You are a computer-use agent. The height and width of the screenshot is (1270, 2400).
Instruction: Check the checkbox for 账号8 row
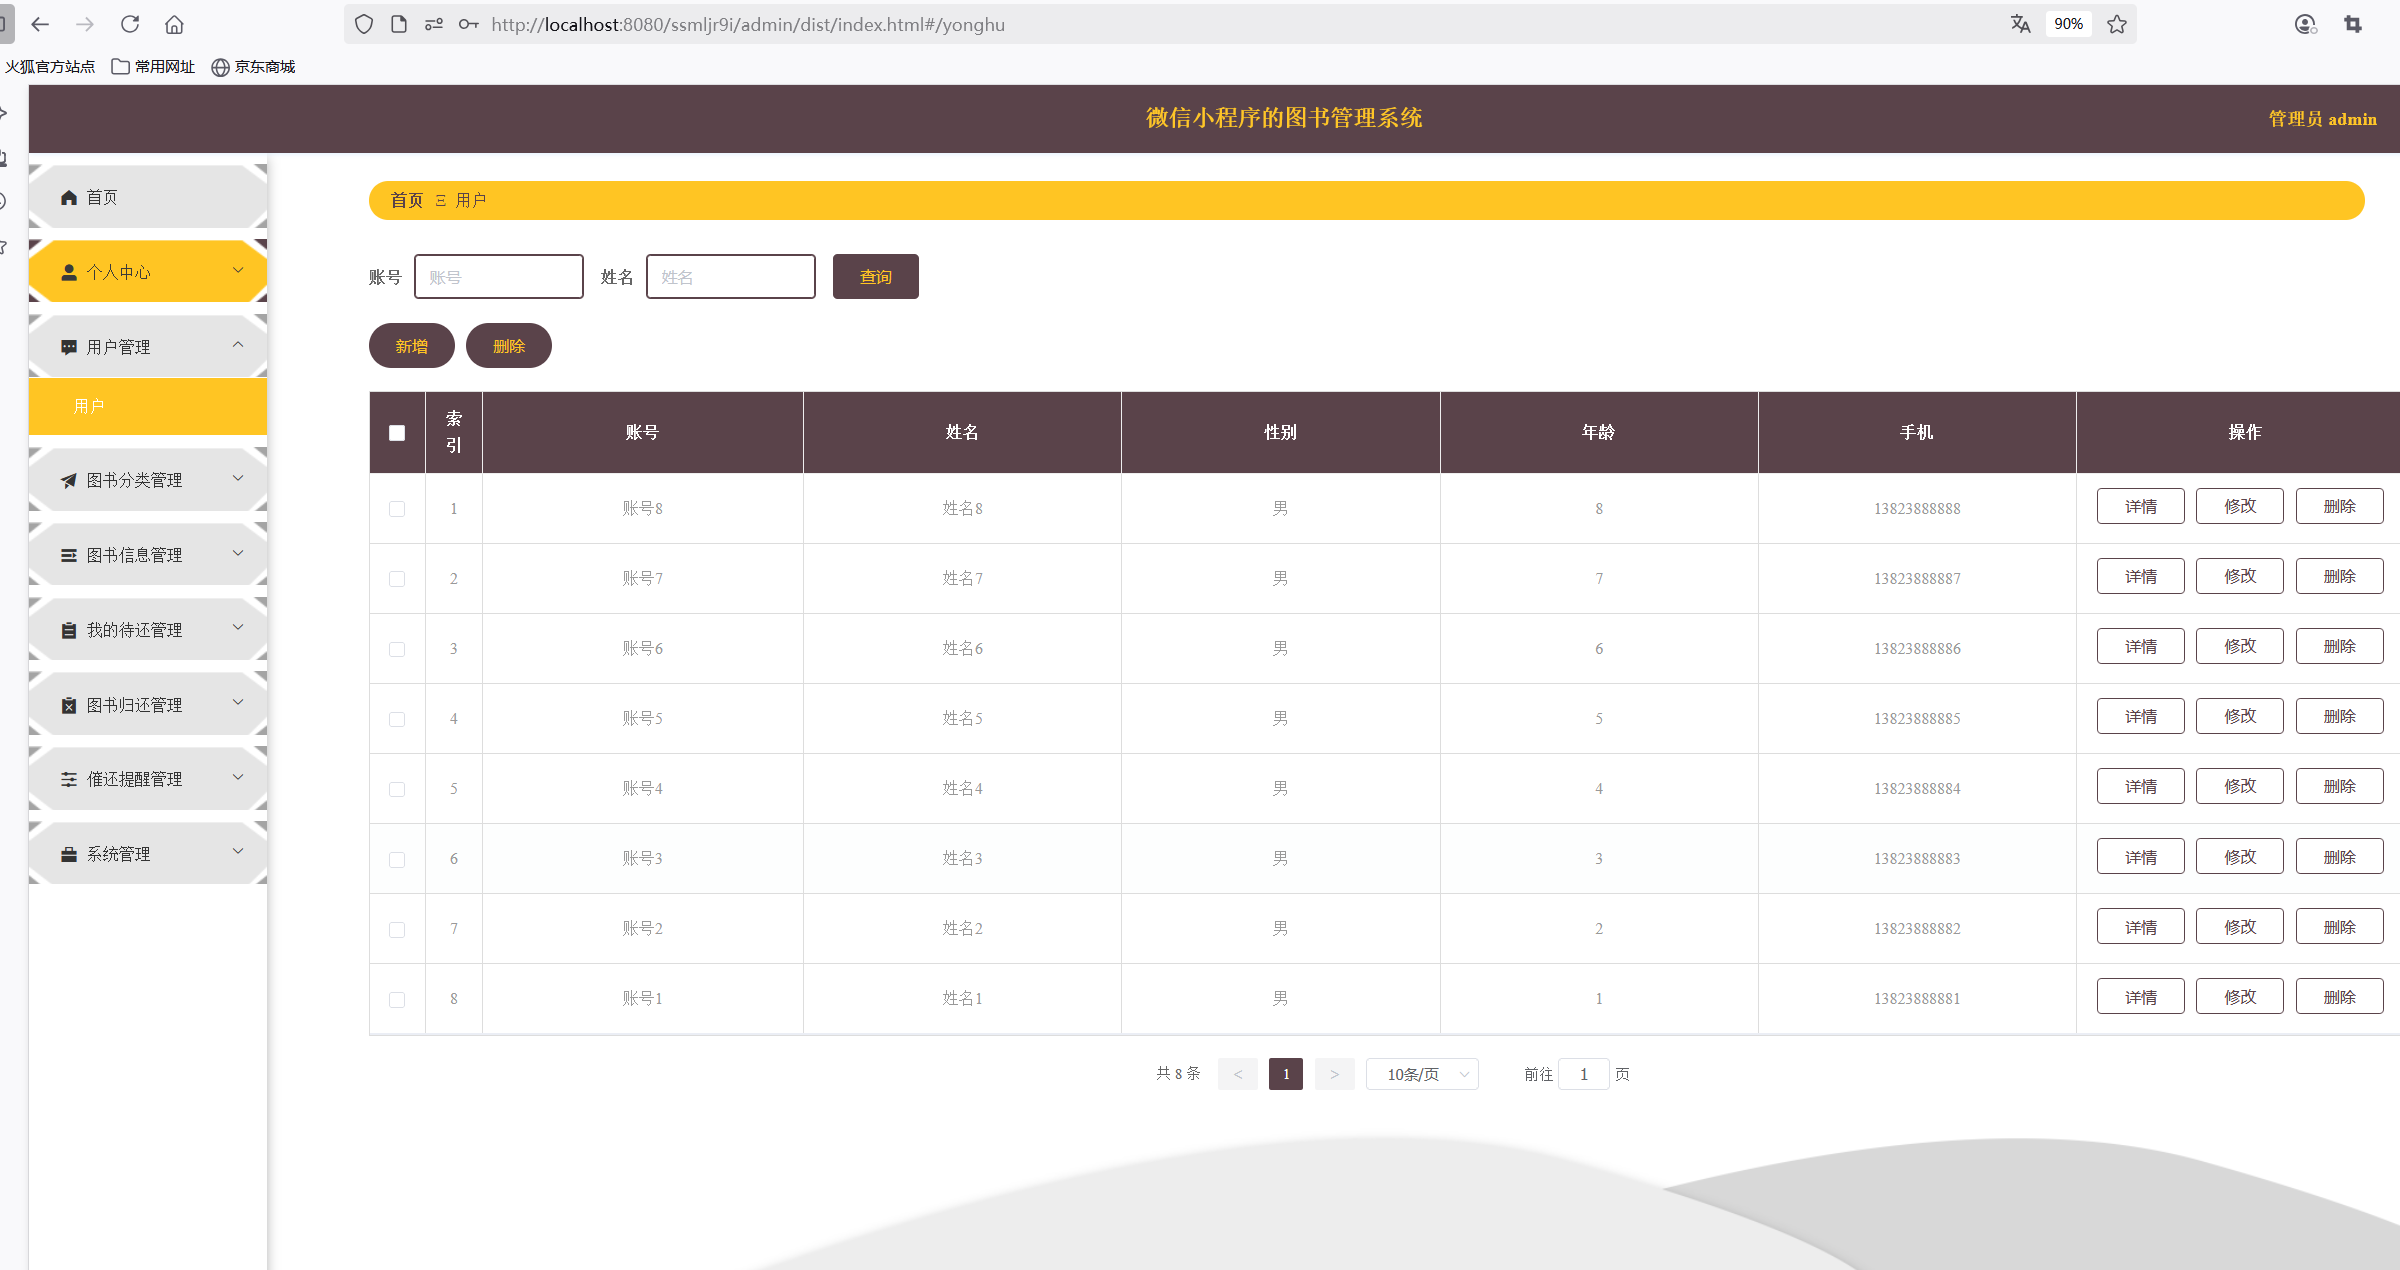point(396,508)
